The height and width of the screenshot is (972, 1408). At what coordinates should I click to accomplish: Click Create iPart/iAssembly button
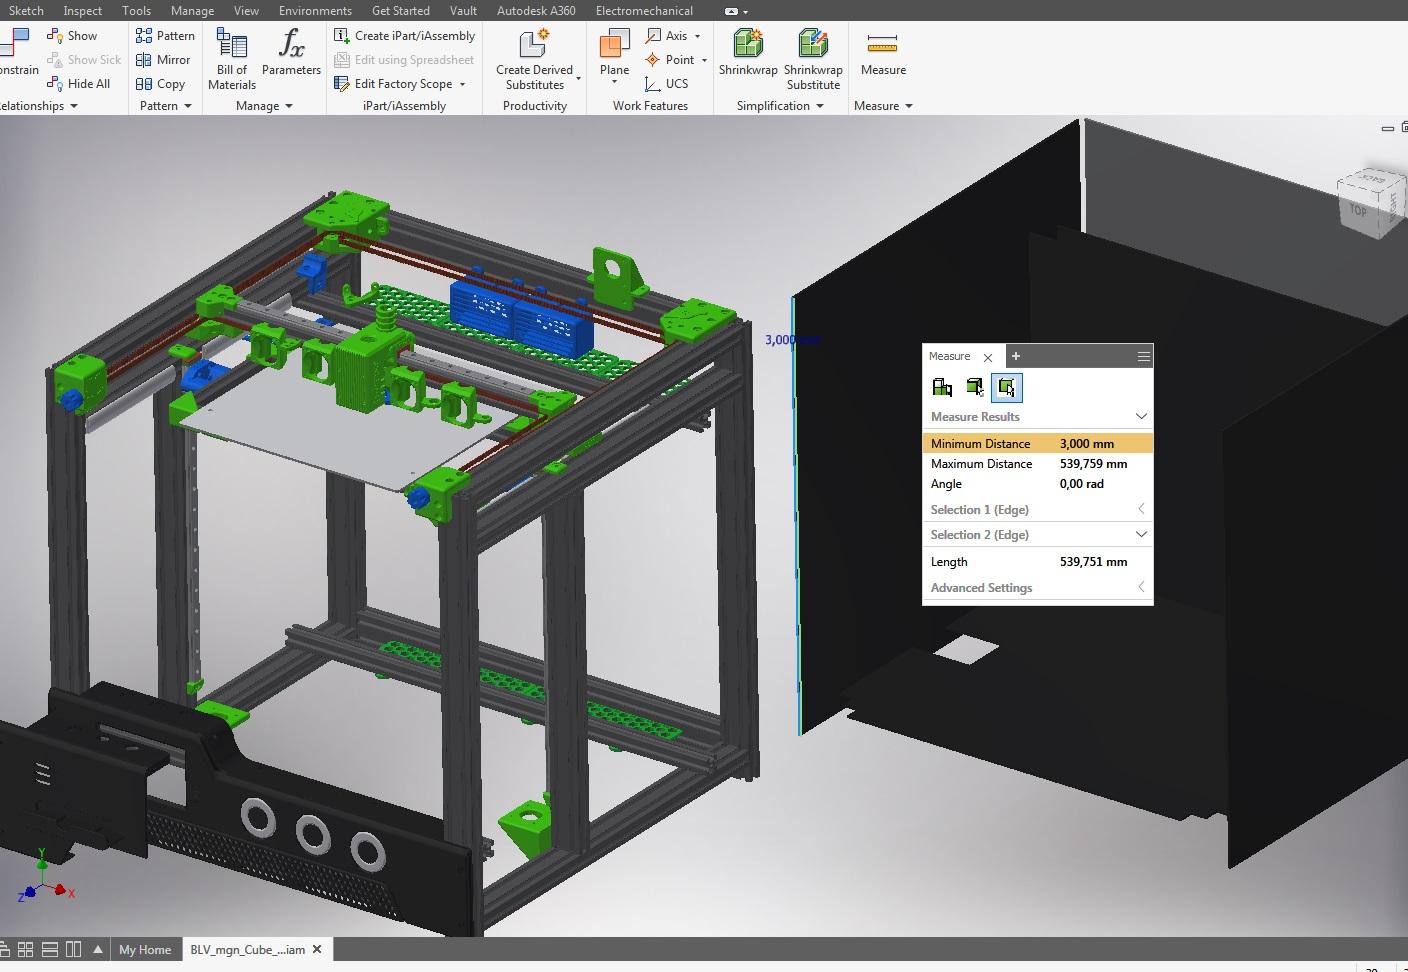(404, 36)
